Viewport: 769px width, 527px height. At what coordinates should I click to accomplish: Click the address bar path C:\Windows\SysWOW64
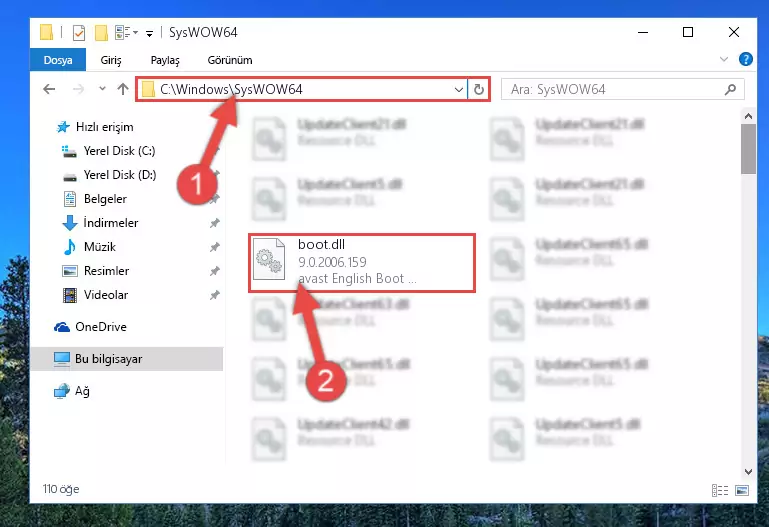[x=231, y=89]
